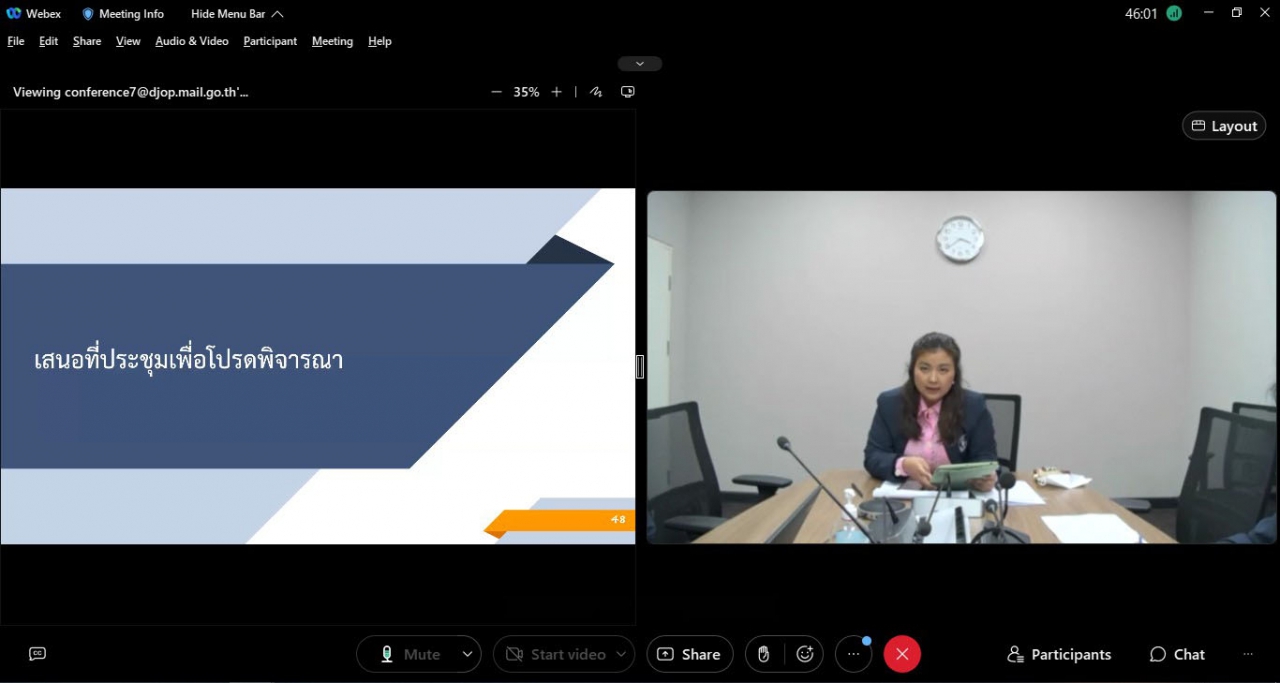Open the Meeting menu
Image resolution: width=1280 pixels, height=683 pixels.
(x=332, y=41)
